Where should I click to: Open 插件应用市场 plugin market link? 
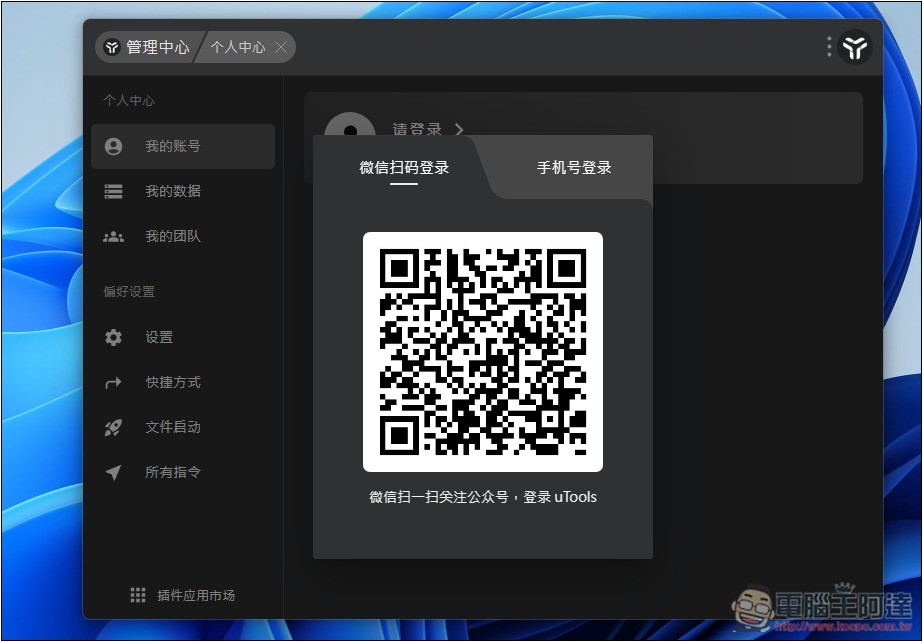coord(195,595)
